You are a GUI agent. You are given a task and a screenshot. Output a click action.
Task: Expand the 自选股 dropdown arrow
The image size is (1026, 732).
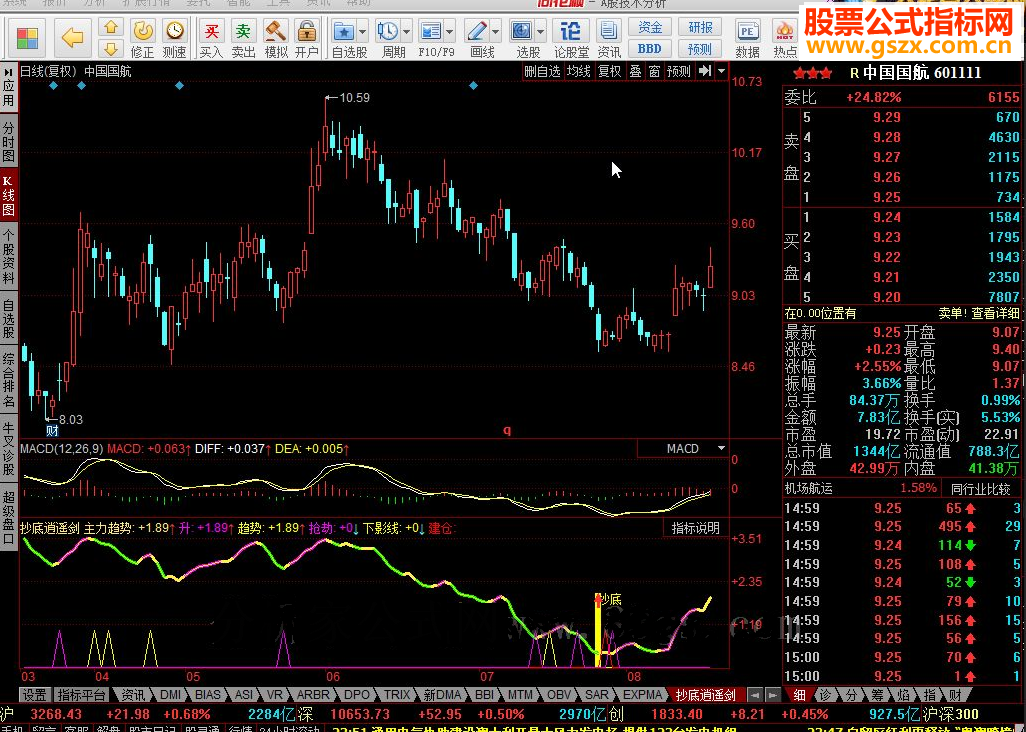(x=362, y=31)
